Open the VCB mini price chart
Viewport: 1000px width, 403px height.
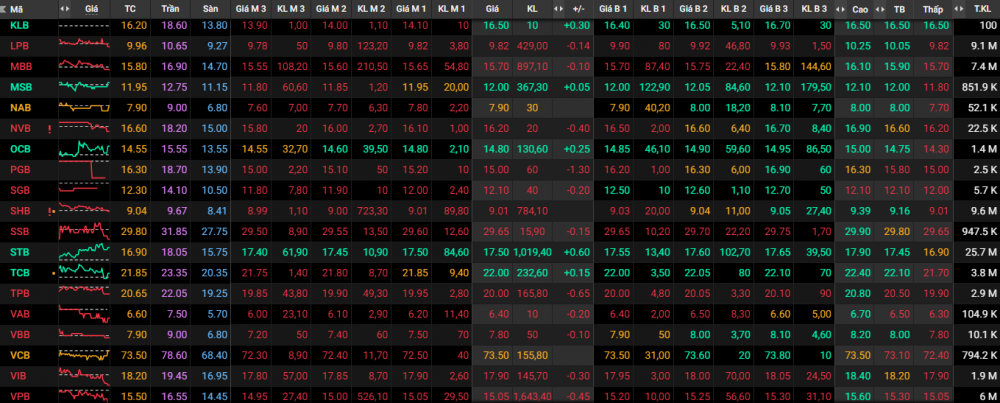click(84, 355)
